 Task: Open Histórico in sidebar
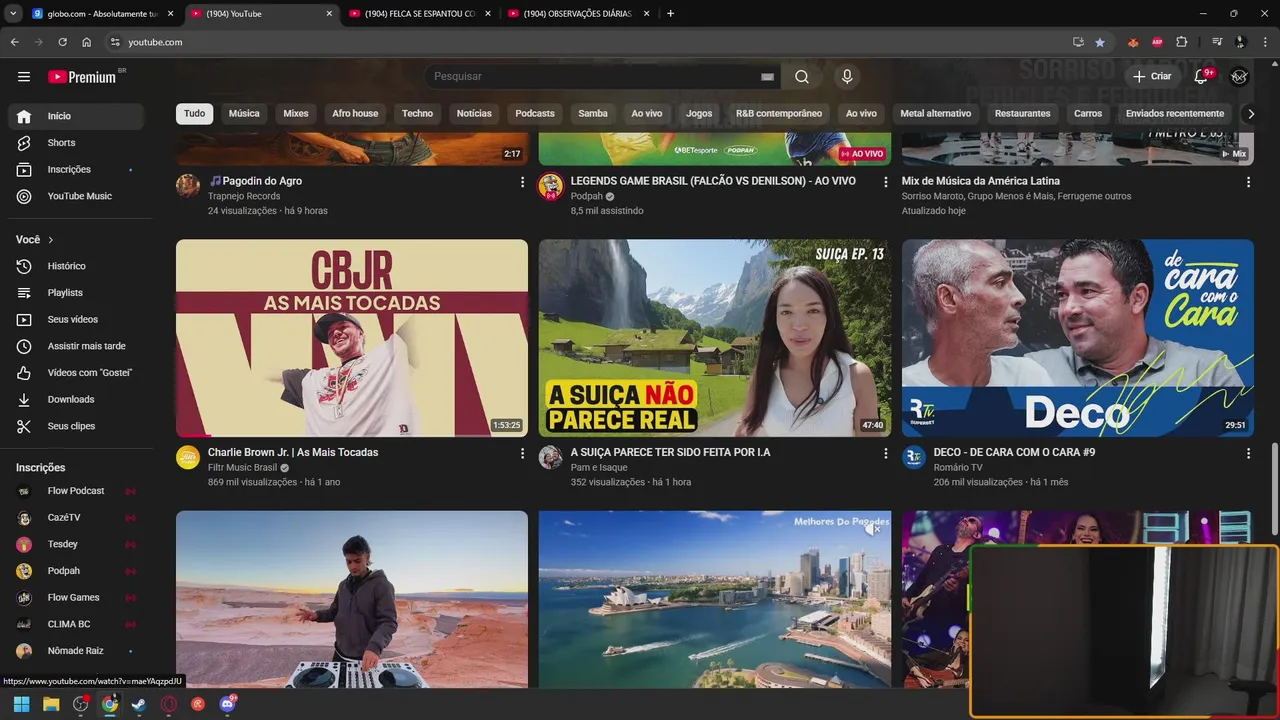[76, 266]
